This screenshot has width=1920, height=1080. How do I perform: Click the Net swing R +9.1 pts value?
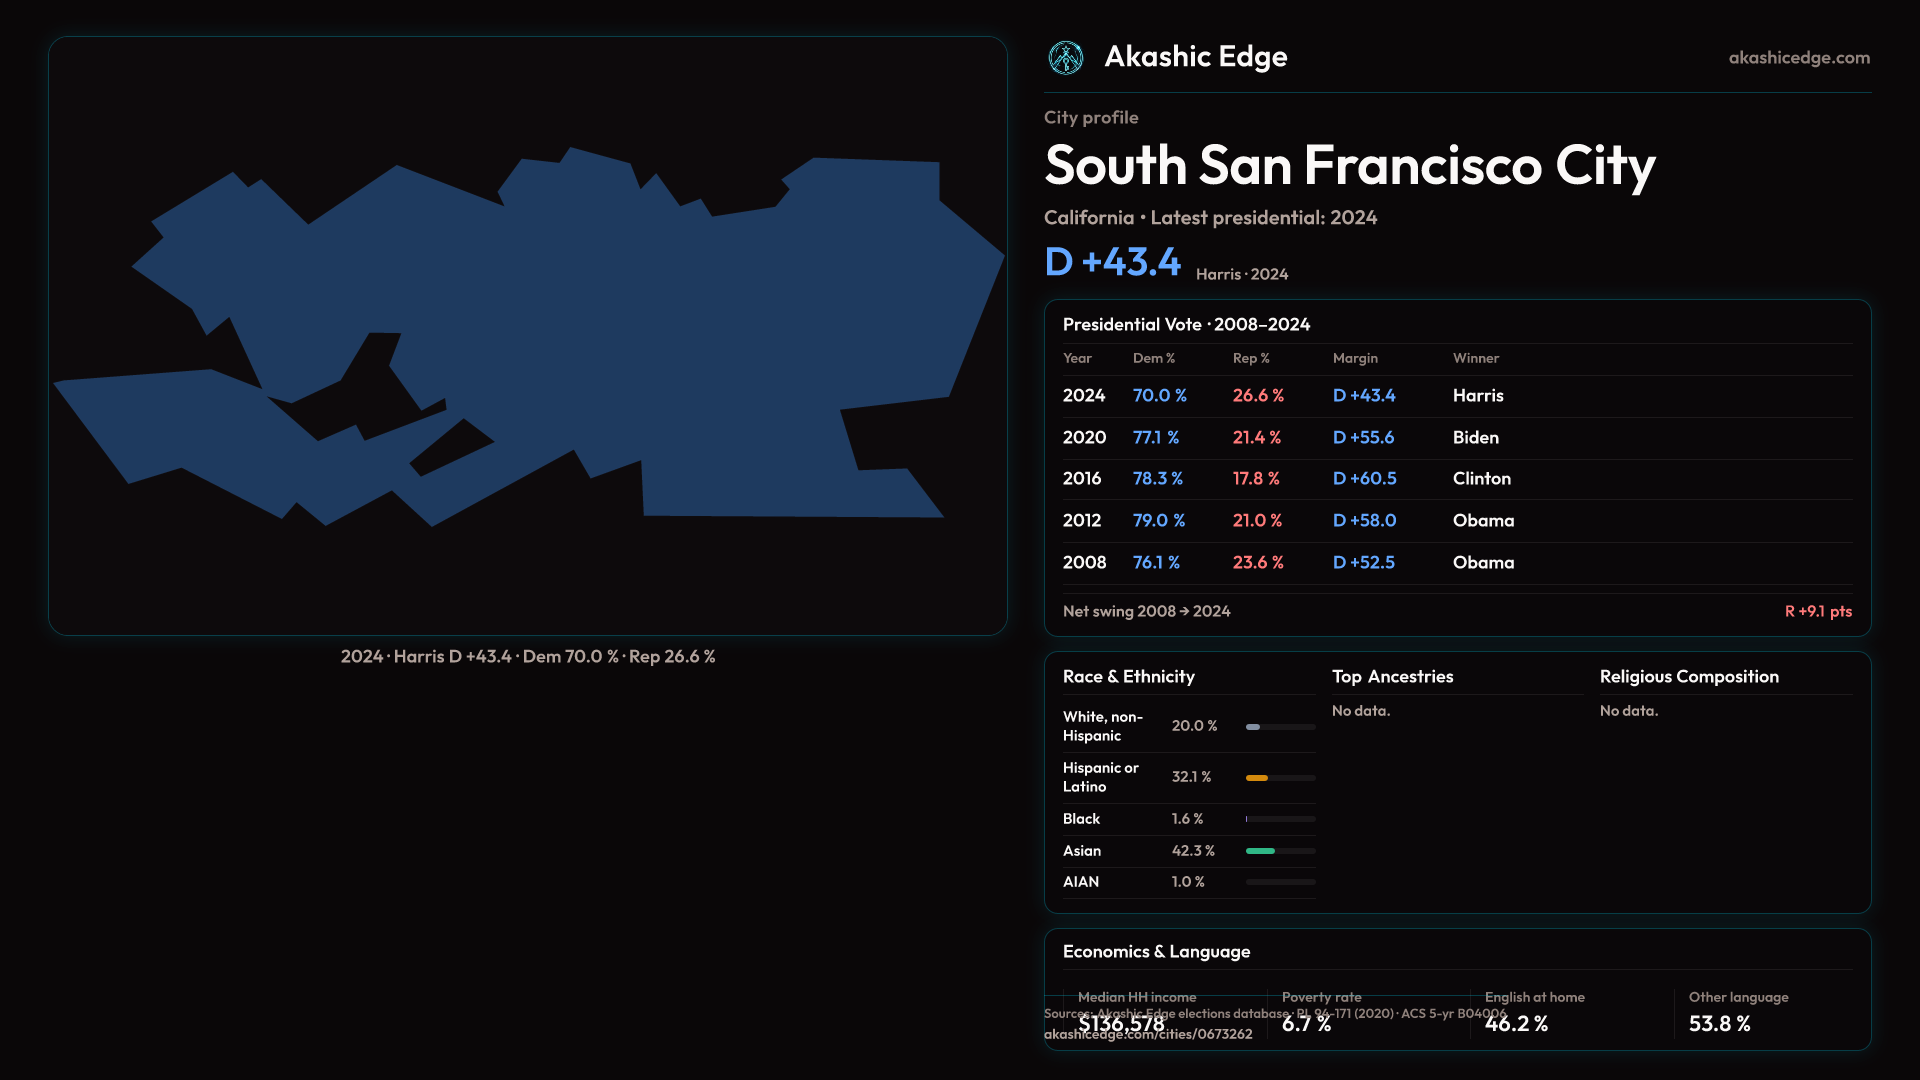(x=1817, y=611)
